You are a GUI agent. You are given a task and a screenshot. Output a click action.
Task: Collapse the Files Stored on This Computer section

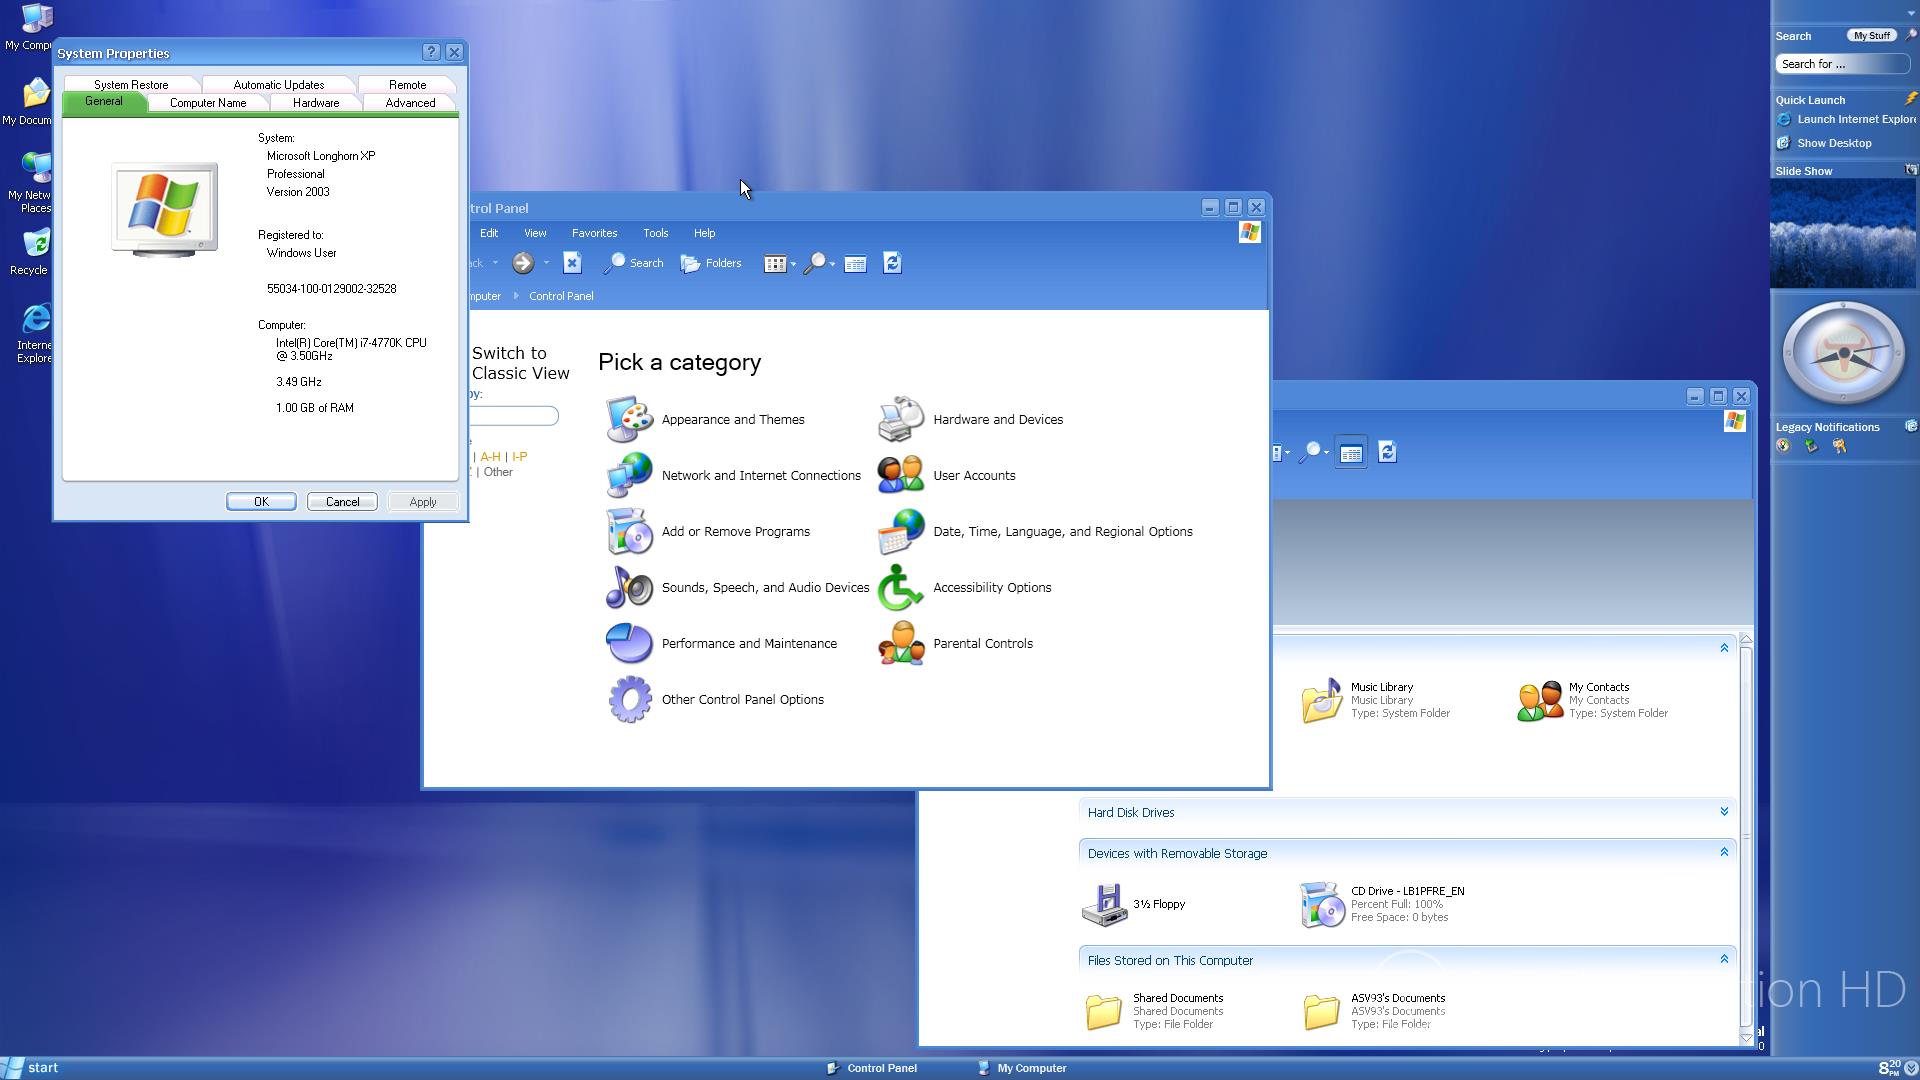(1724, 959)
